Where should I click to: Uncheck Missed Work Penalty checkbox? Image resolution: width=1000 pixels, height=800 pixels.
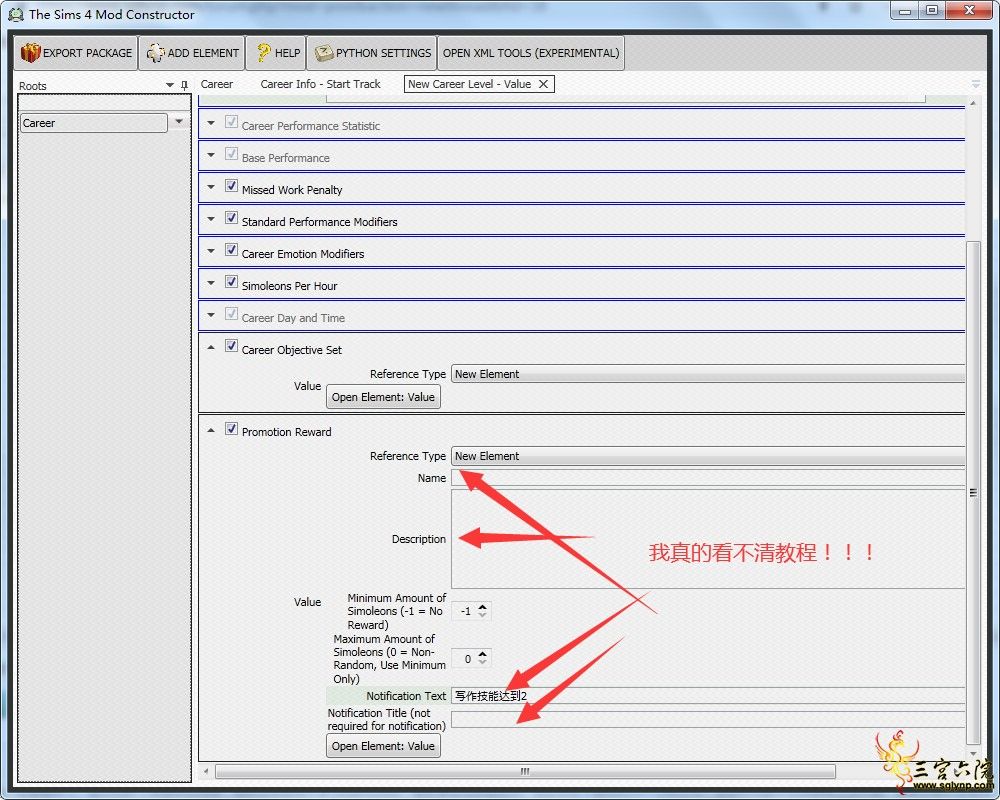click(x=231, y=186)
